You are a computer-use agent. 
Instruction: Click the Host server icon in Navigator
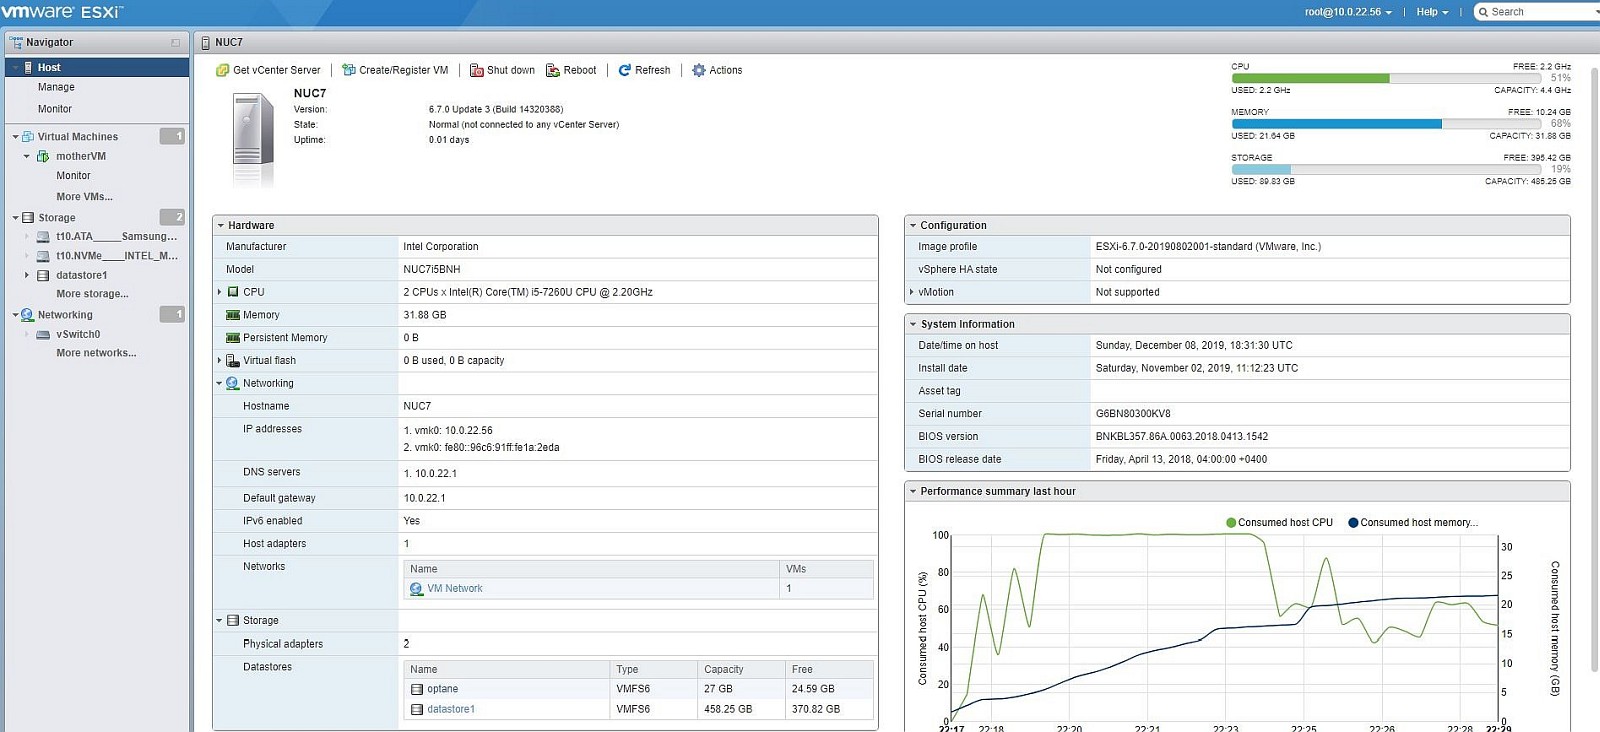pos(28,67)
